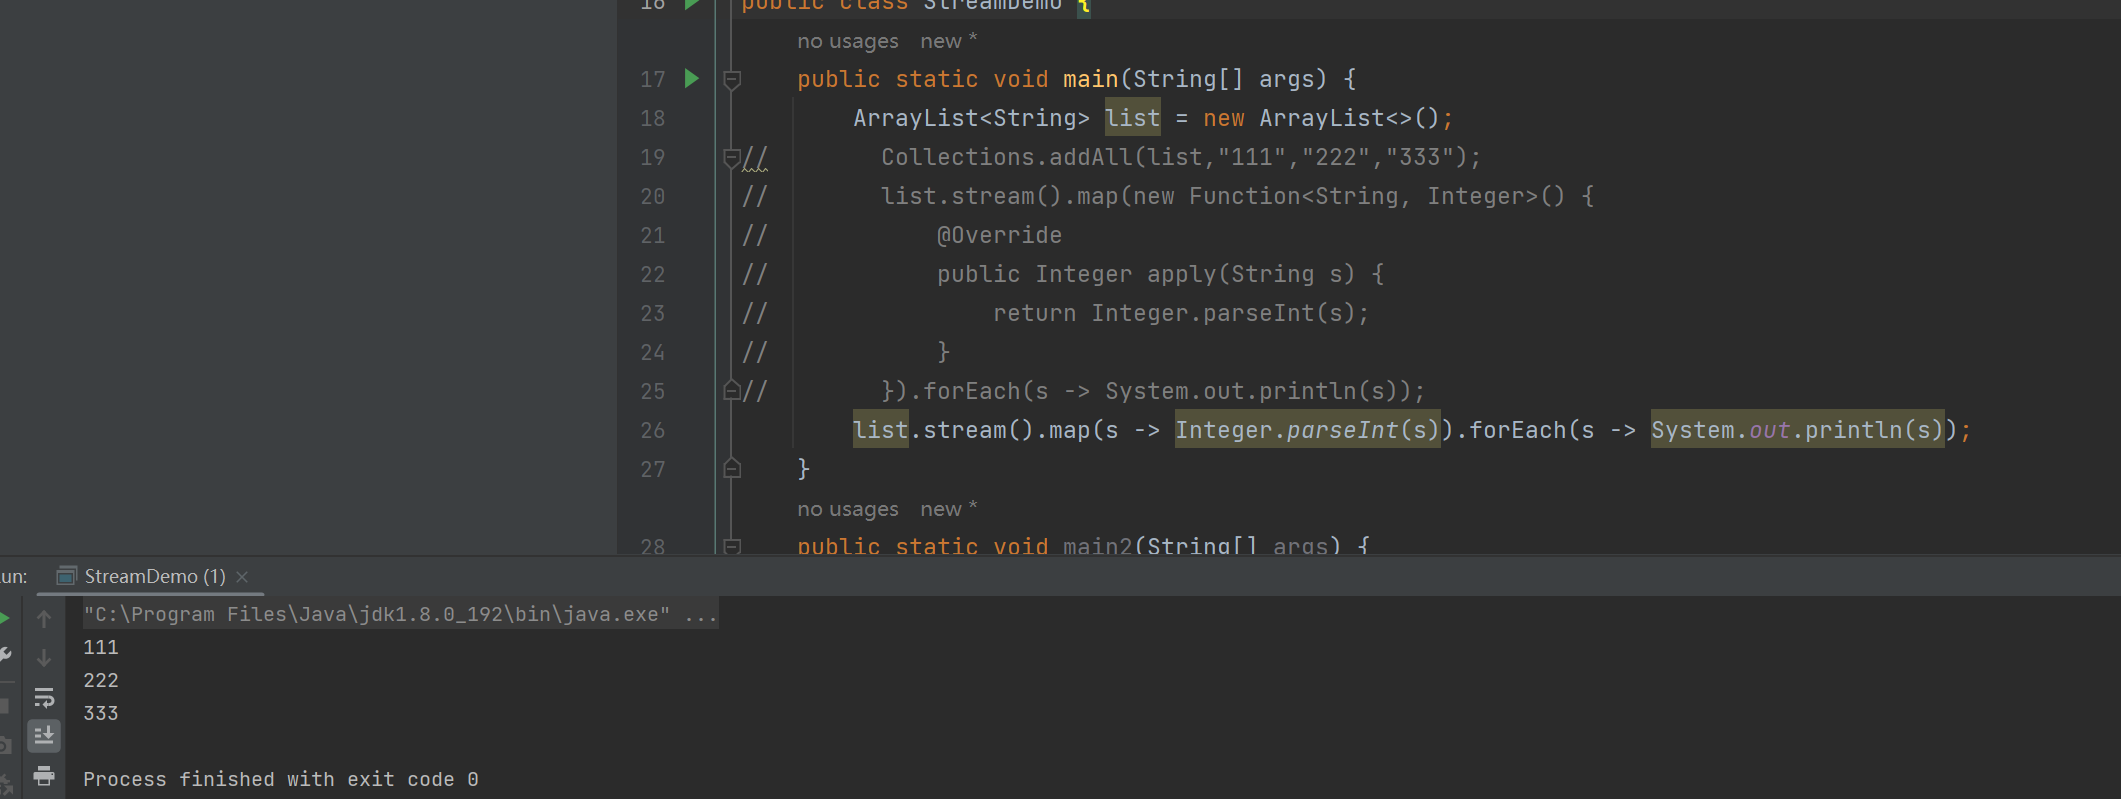
Task: Click the java.exe command line in console
Action: point(400,614)
